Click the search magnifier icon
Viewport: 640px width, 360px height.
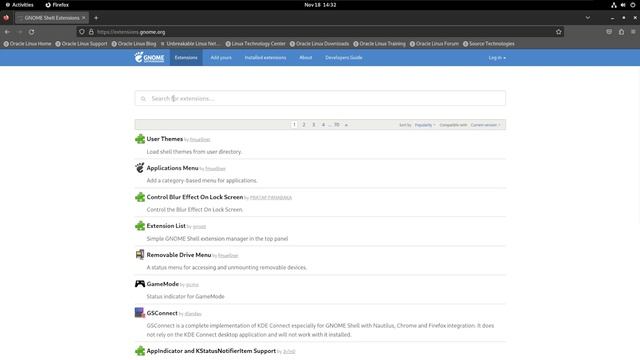pos(143,99)
